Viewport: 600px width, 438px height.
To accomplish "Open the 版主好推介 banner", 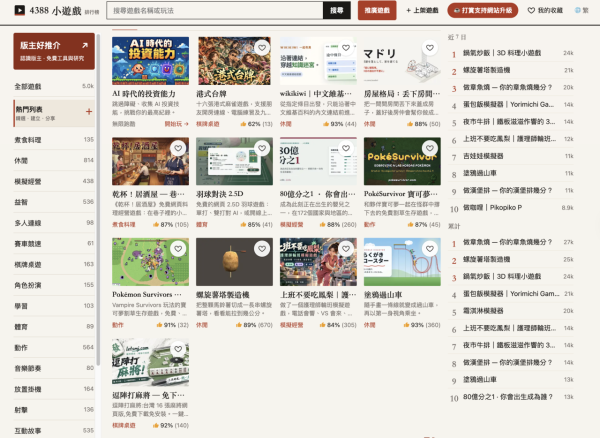I will click(54, 51).
